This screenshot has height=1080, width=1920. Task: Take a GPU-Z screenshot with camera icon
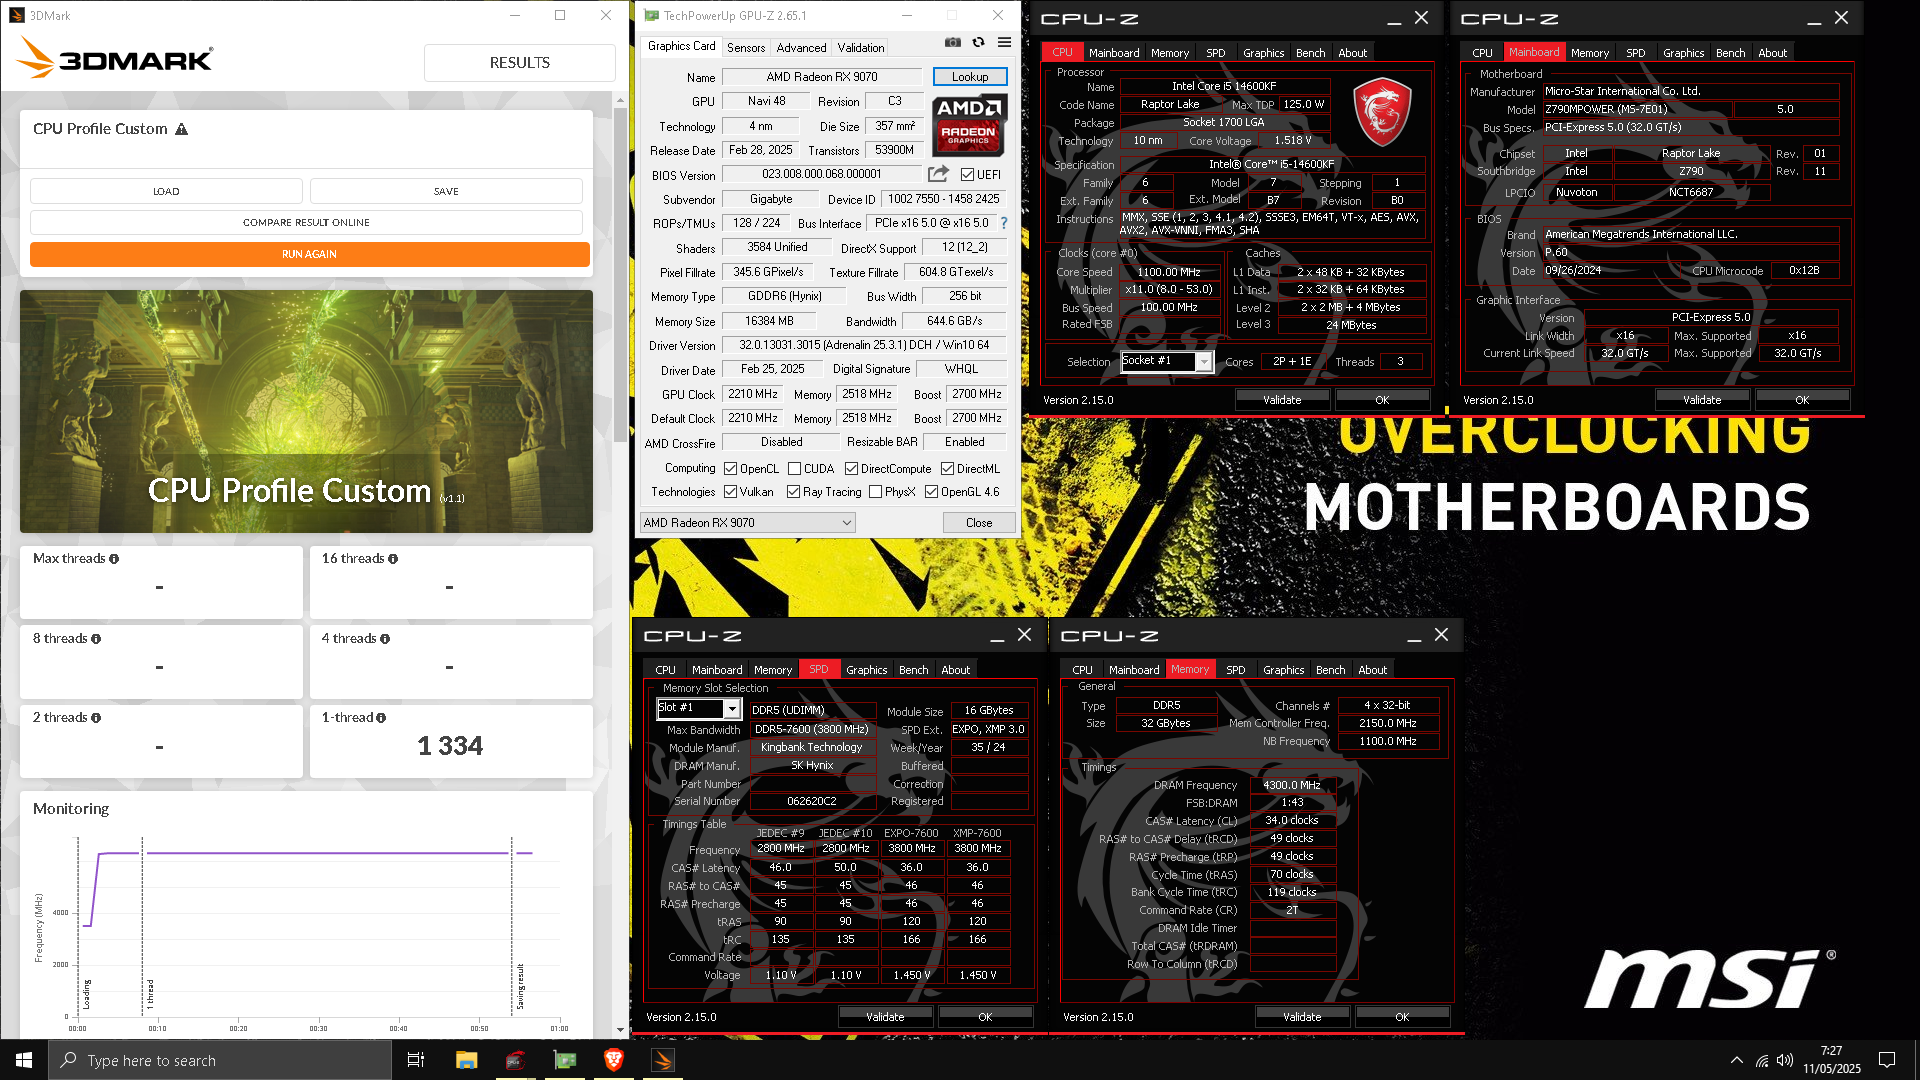952,43
